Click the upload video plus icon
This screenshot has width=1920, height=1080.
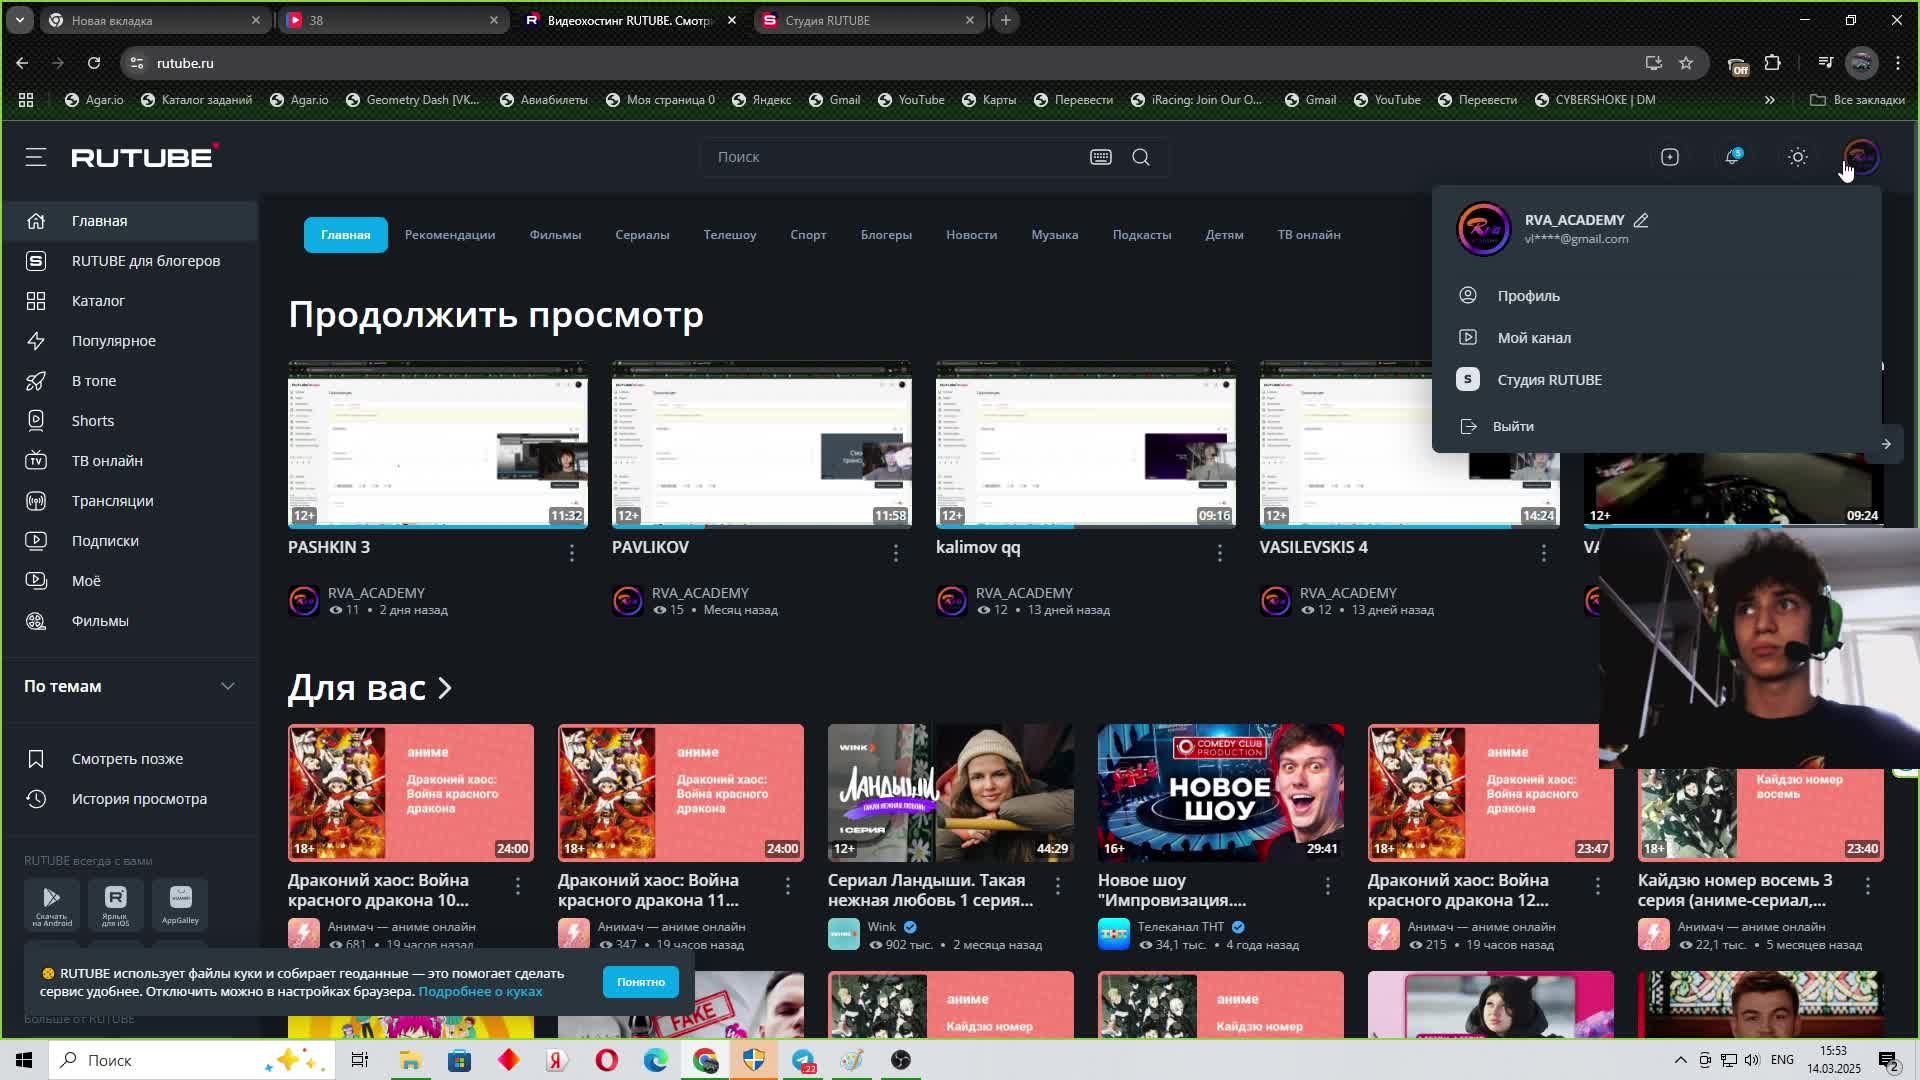click(1670, 157)
